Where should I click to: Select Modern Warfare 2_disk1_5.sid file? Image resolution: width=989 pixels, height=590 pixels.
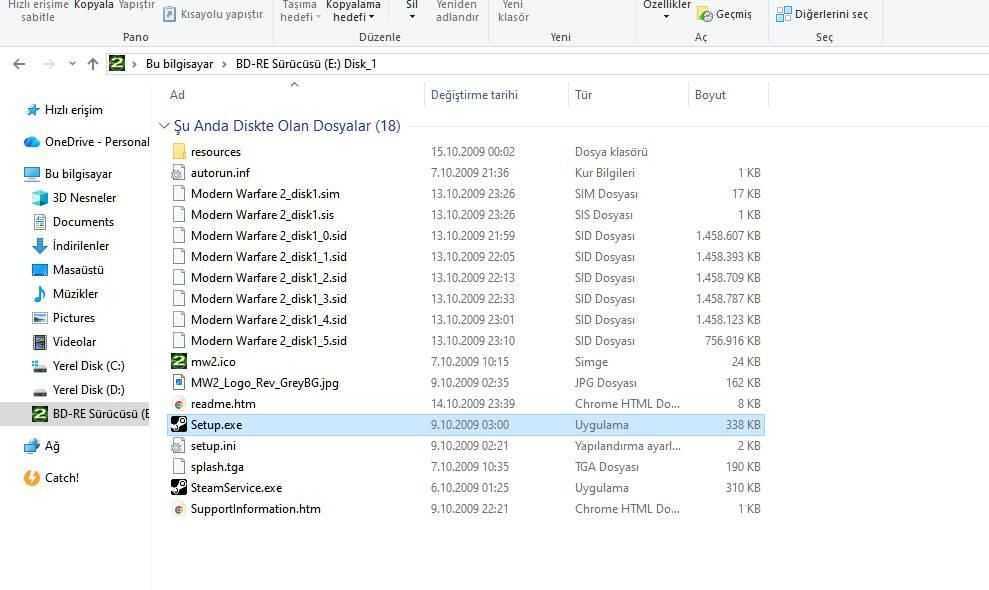[269, 341]
